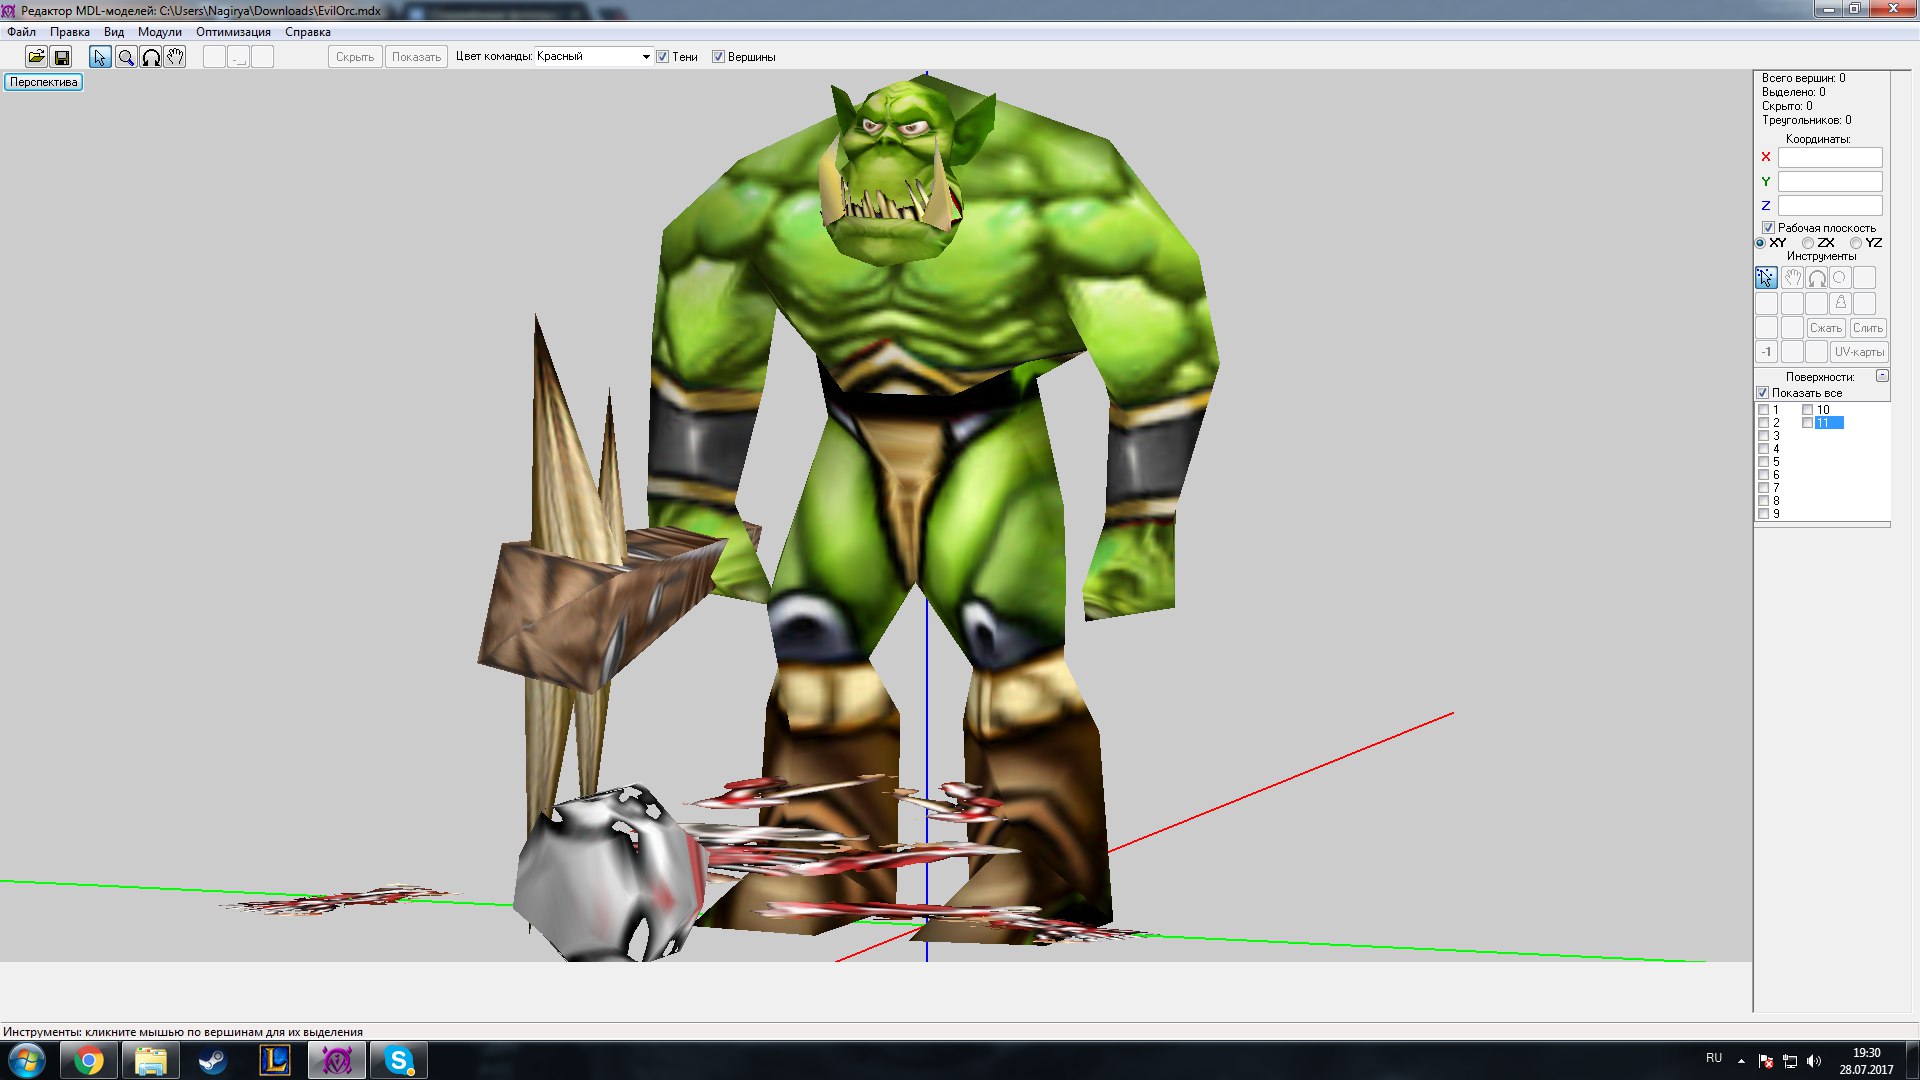Viewport: 1920px width, 1080px height.
Task: Open Steam from the taskbar
Action: (x=213, y=1060)
